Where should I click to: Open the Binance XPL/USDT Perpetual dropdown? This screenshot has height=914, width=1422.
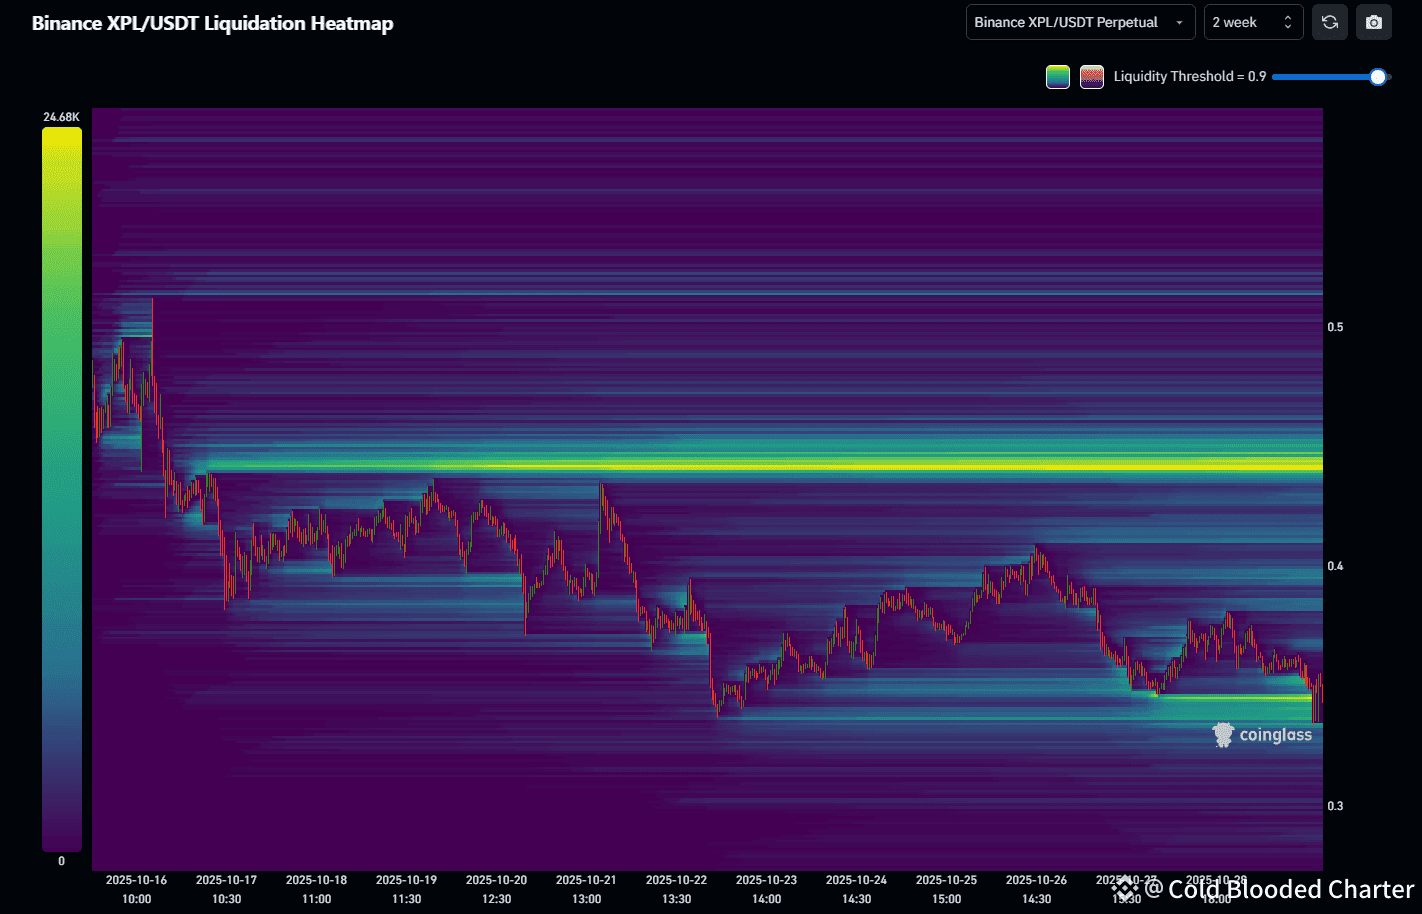click(1080, 22)
